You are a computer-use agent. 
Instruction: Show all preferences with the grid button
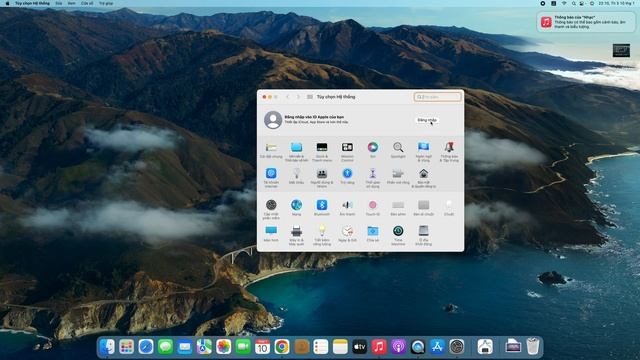[310, 97]
